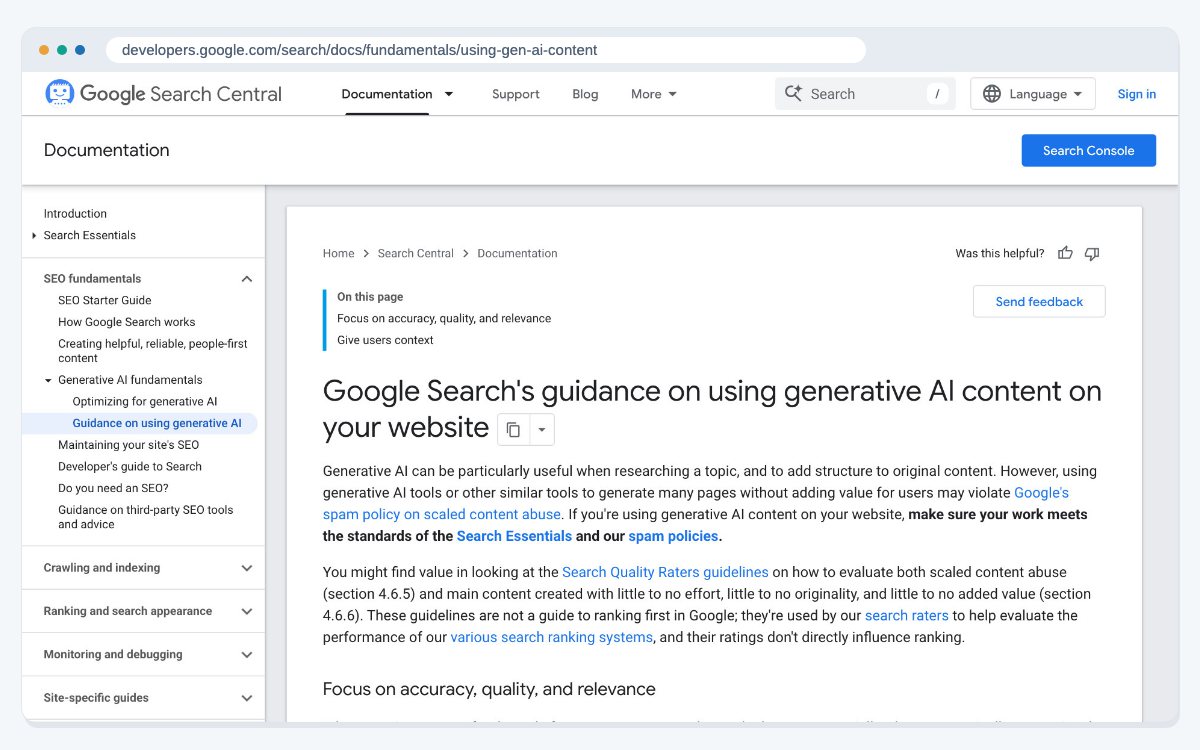The image size is (1200, 750).
Task: Click the thumbs down not helpful icon
Action: (x=1092, y=253)
